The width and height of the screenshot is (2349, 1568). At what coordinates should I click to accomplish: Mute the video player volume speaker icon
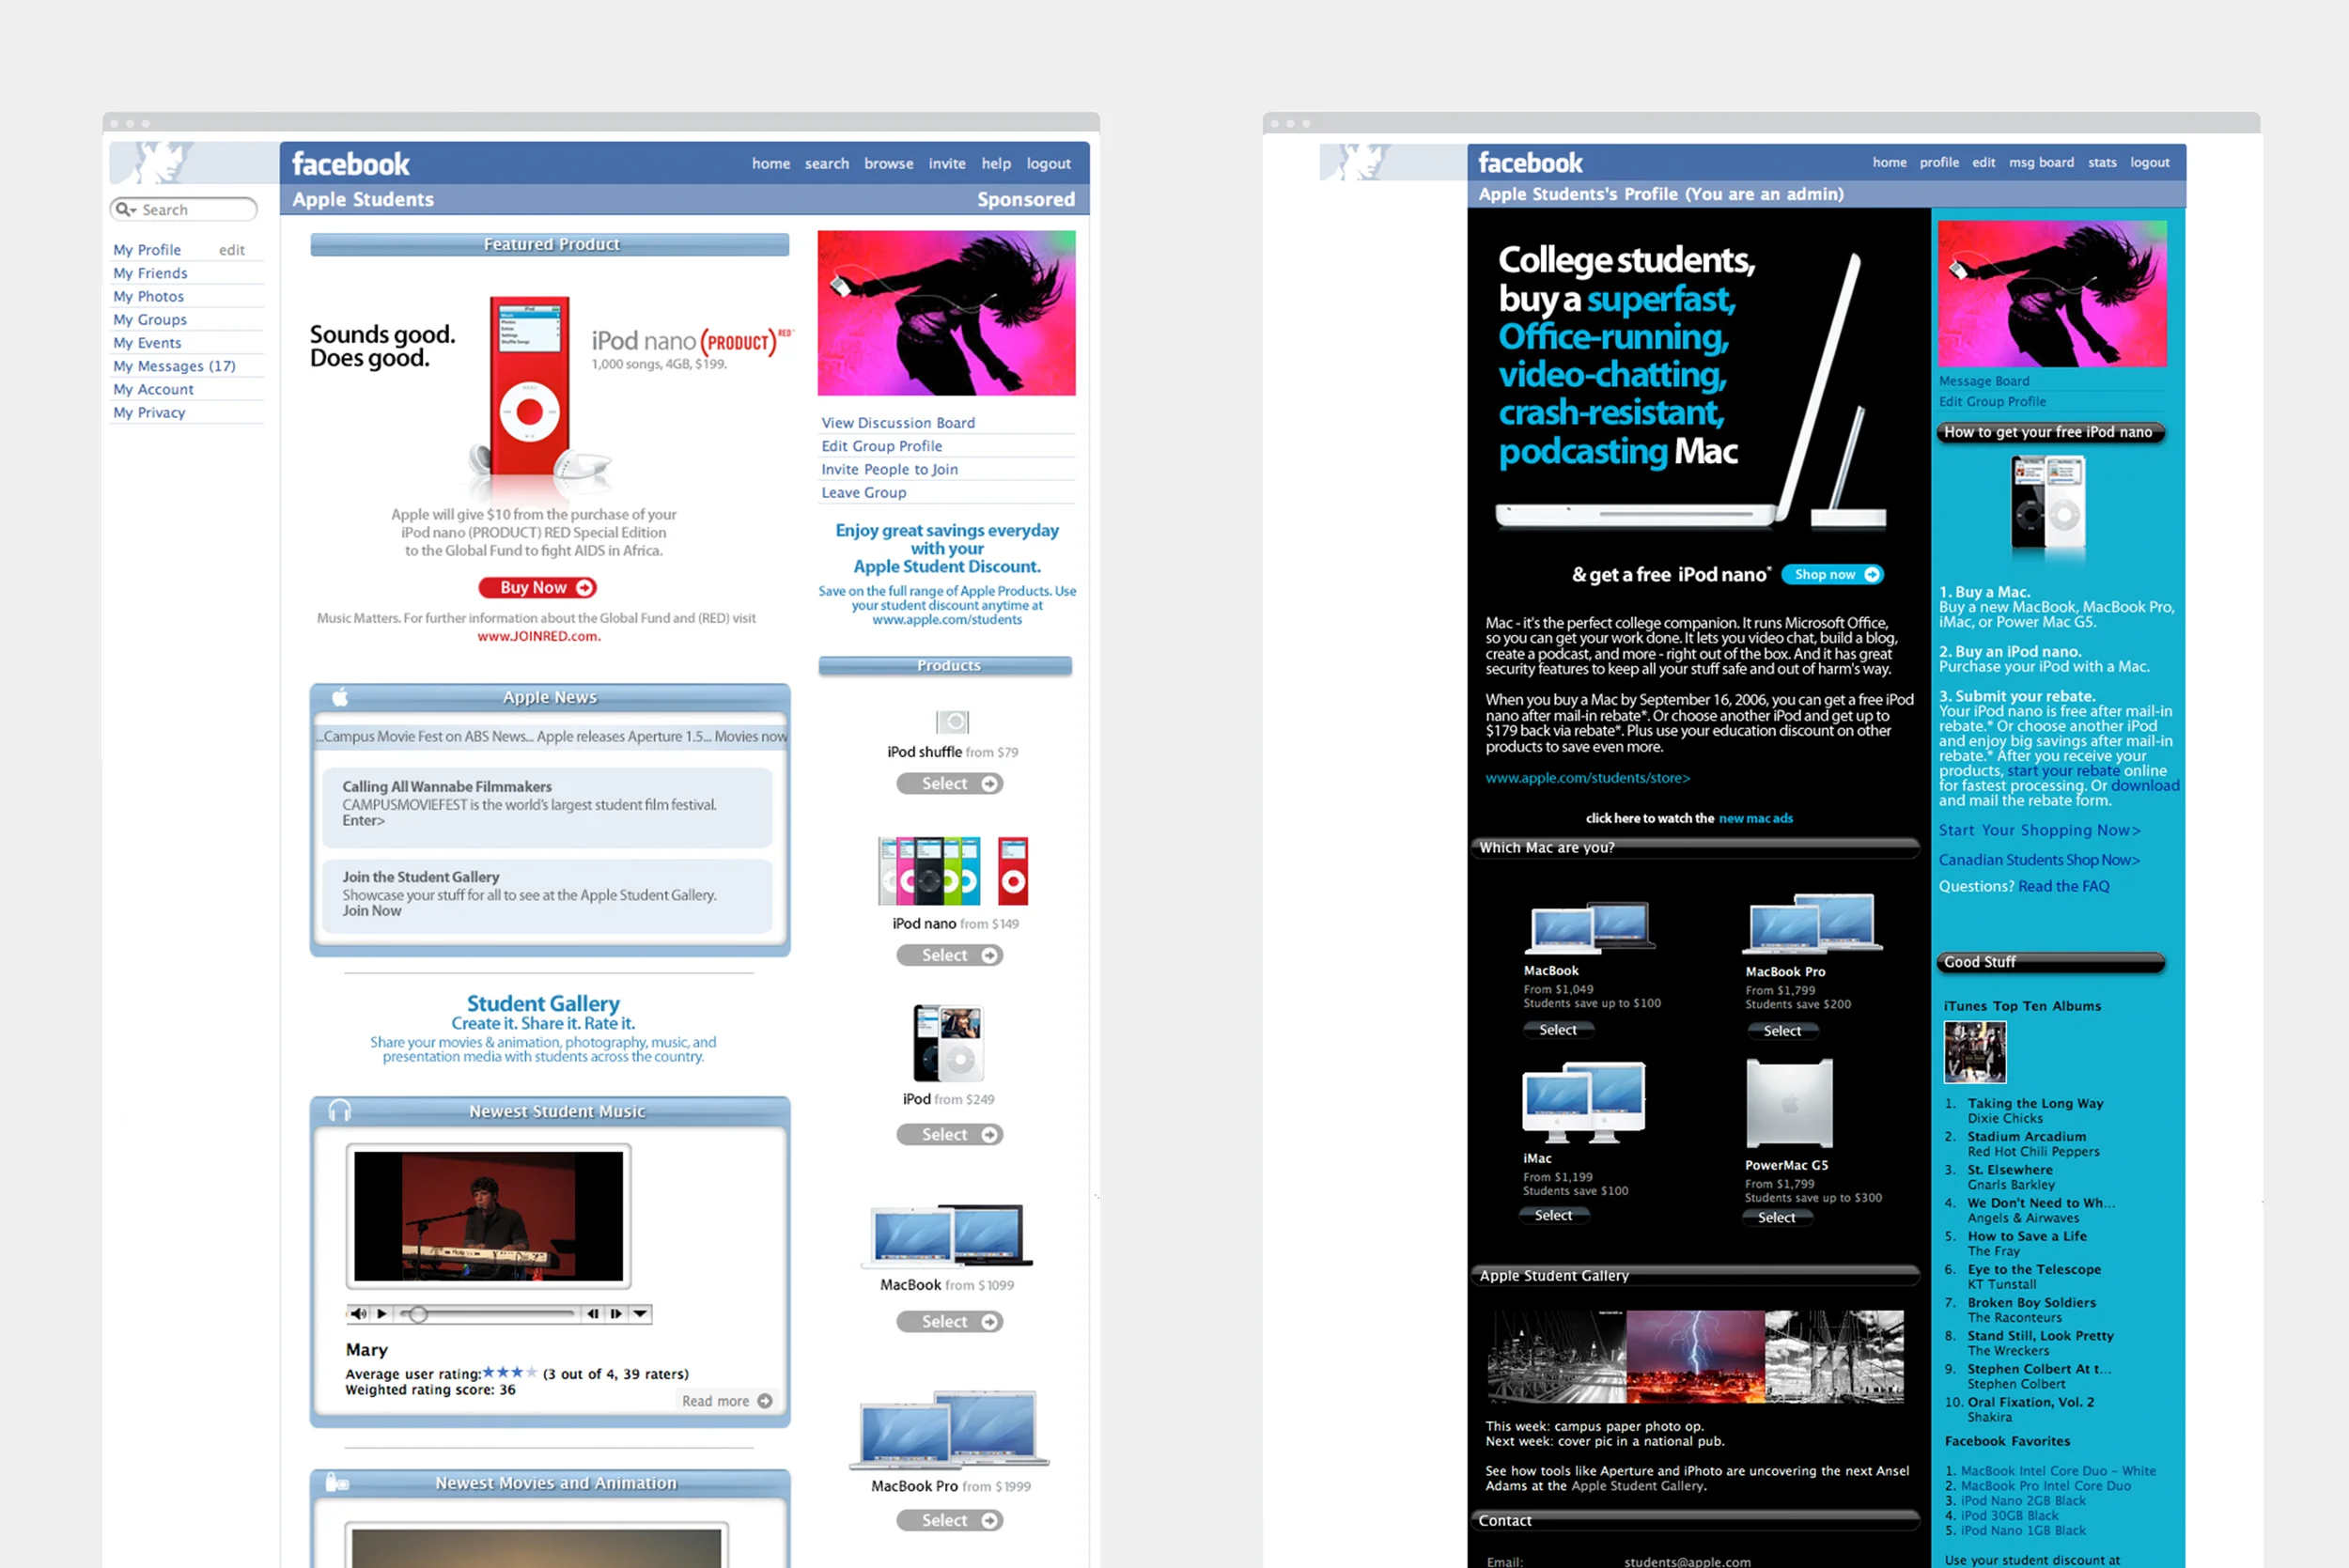pos(358,1314)
